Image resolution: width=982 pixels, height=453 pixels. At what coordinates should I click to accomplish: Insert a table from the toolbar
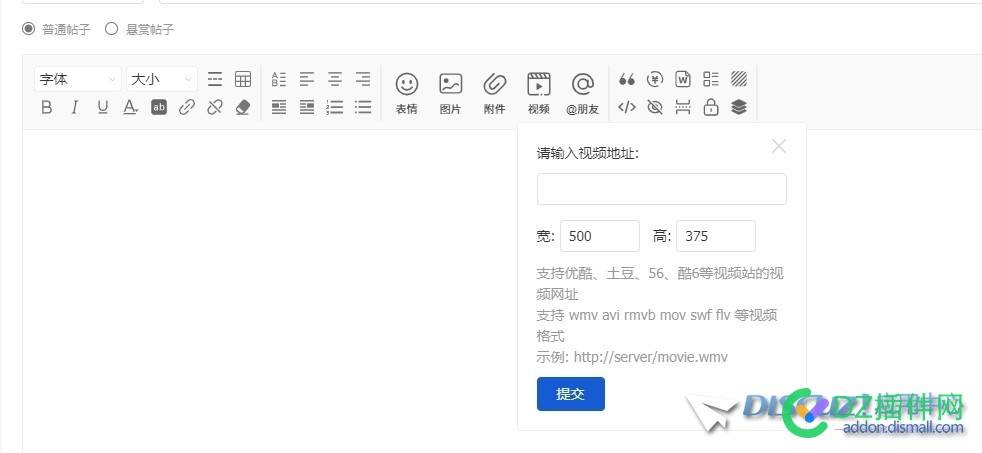tap(243, 79)
